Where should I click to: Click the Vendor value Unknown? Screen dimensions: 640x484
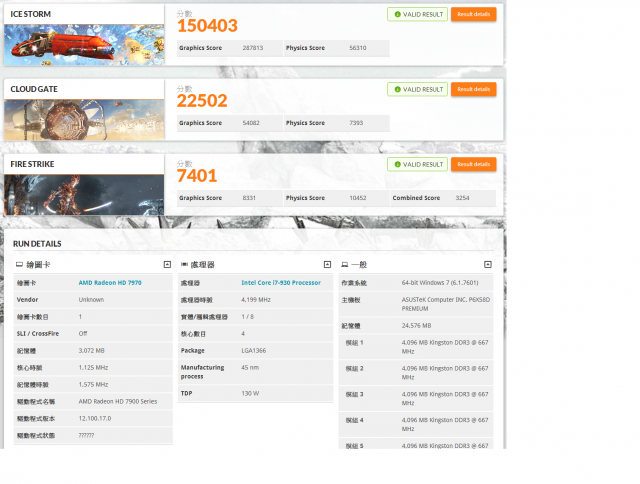pyautogui.click(x=91, y=300)
